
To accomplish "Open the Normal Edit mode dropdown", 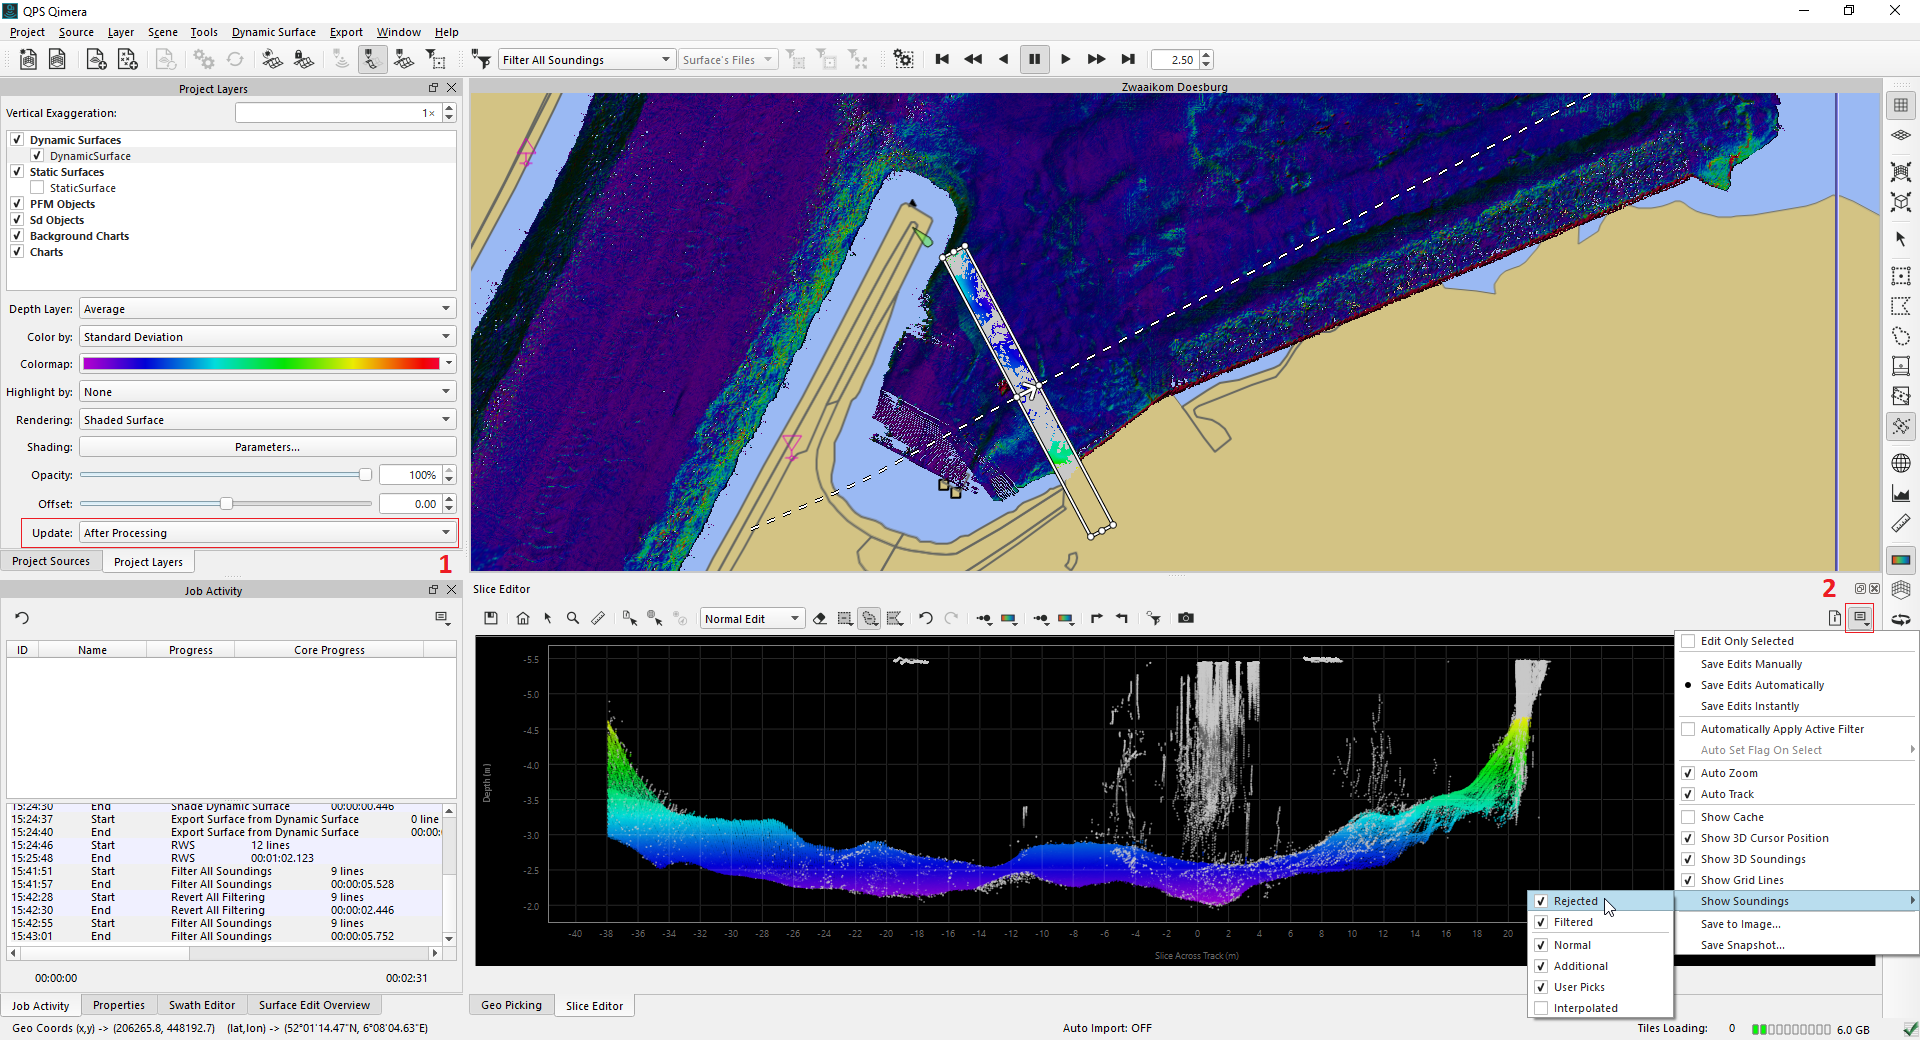I will 752,619.
